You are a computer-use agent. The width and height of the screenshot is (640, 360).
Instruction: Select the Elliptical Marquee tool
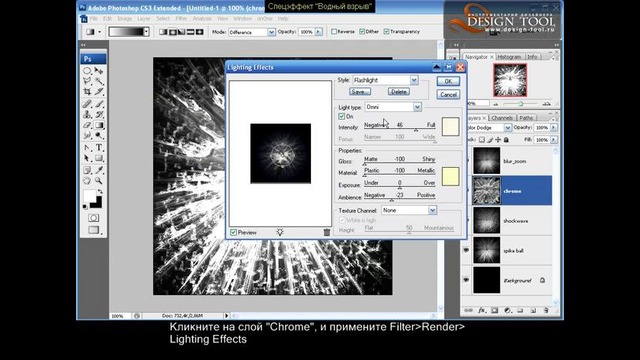click(87, 71)
